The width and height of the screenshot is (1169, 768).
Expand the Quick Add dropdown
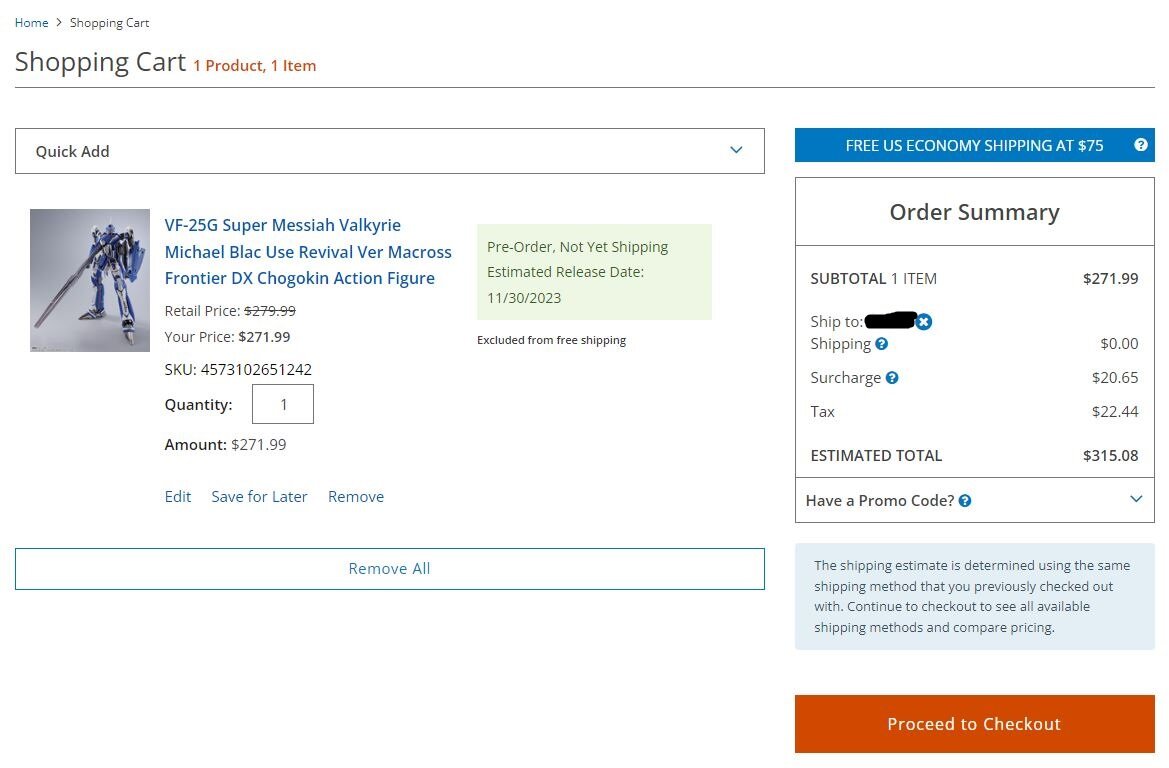(x=389, y=151)
